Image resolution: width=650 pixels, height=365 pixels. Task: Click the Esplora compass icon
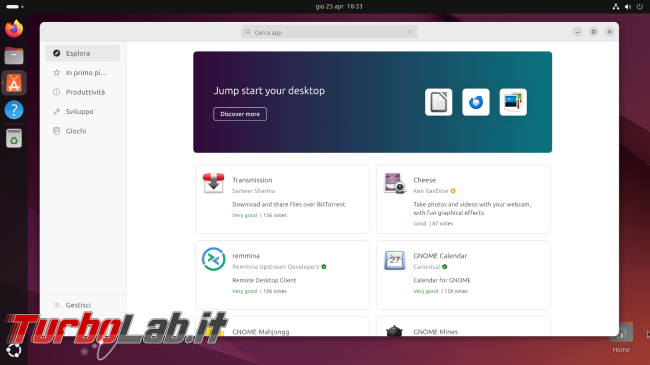pos(57,53)
